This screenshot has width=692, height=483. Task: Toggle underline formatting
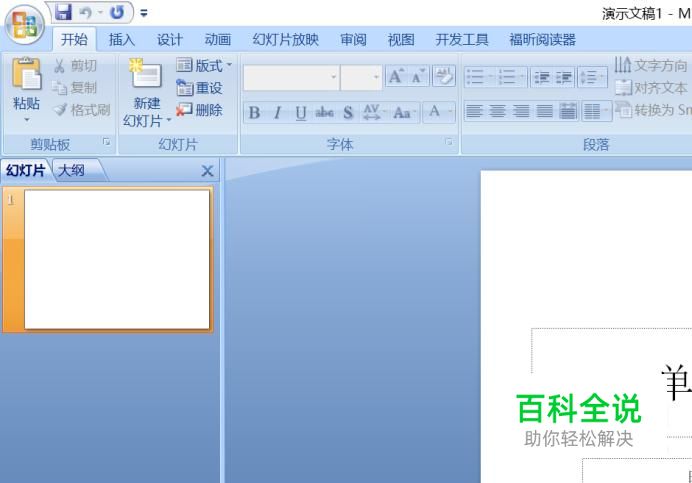click(x=301, y=112)
